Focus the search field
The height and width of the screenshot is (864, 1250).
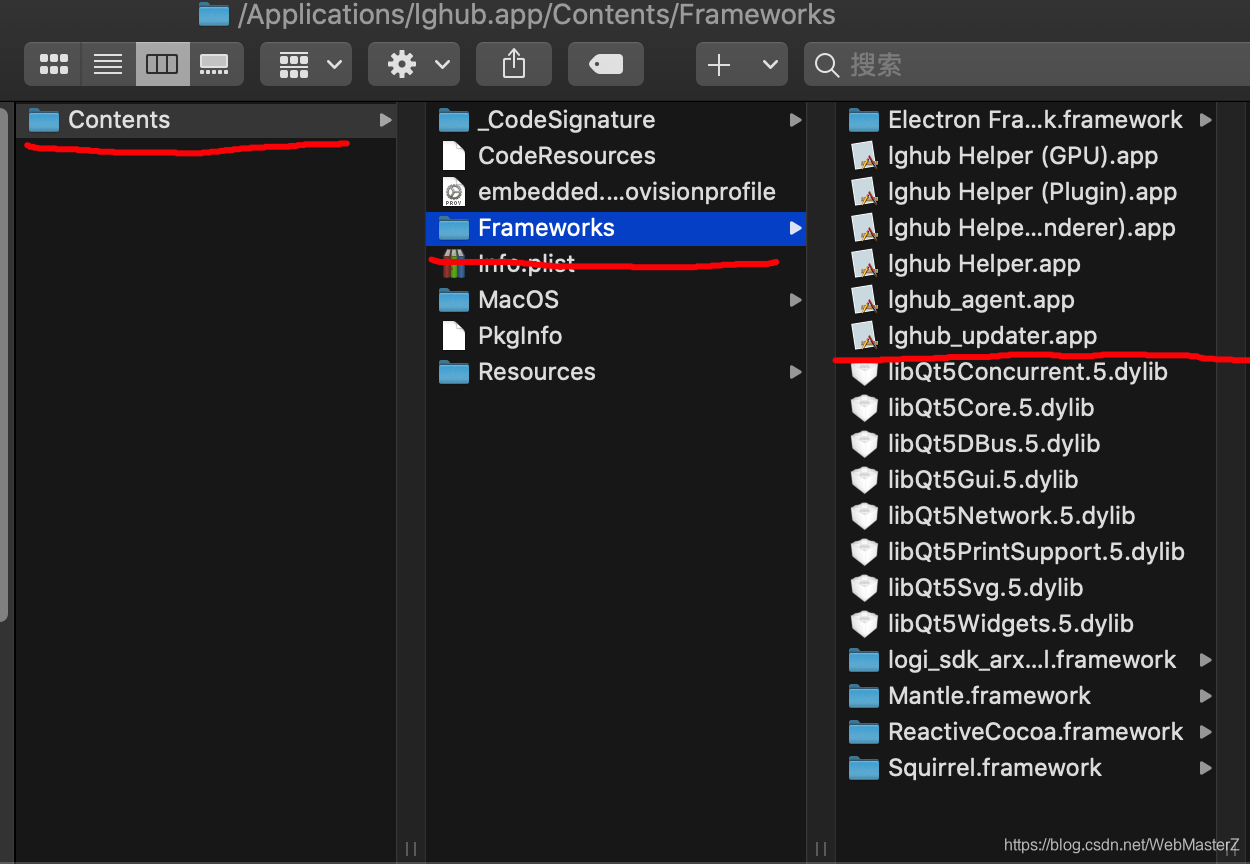tap(1027, 65)
